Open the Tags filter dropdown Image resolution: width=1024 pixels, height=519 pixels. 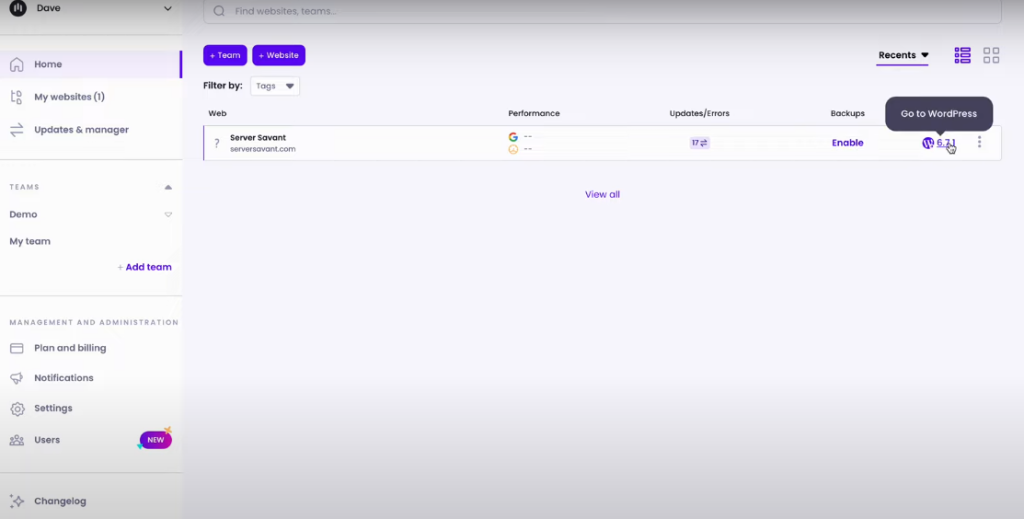[x=275, y=86]
